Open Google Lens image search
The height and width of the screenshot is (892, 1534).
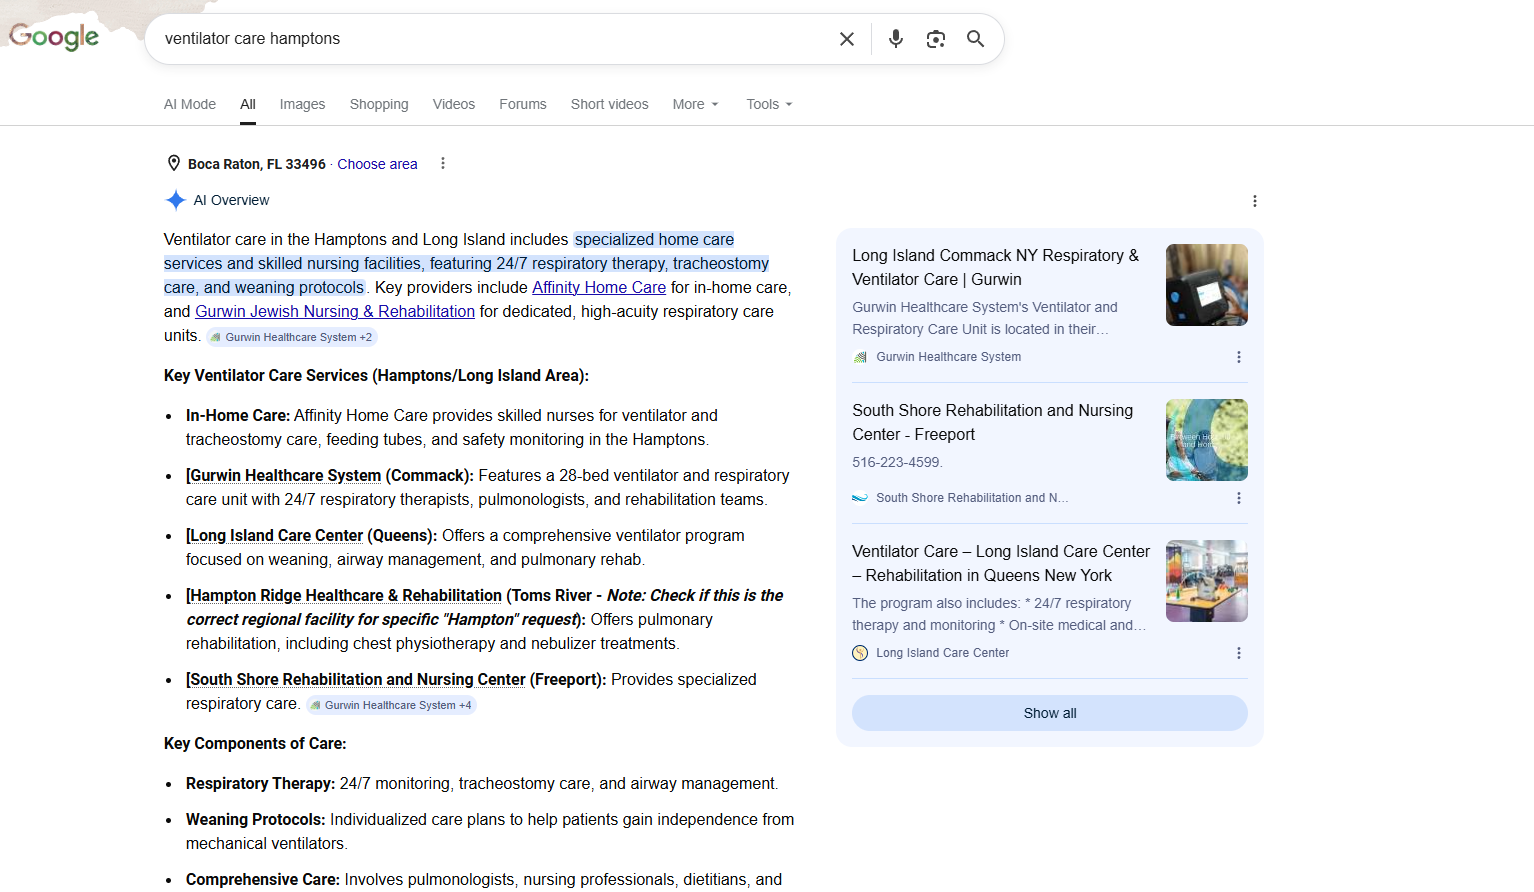pyautogui.click(x=936, y=38)
